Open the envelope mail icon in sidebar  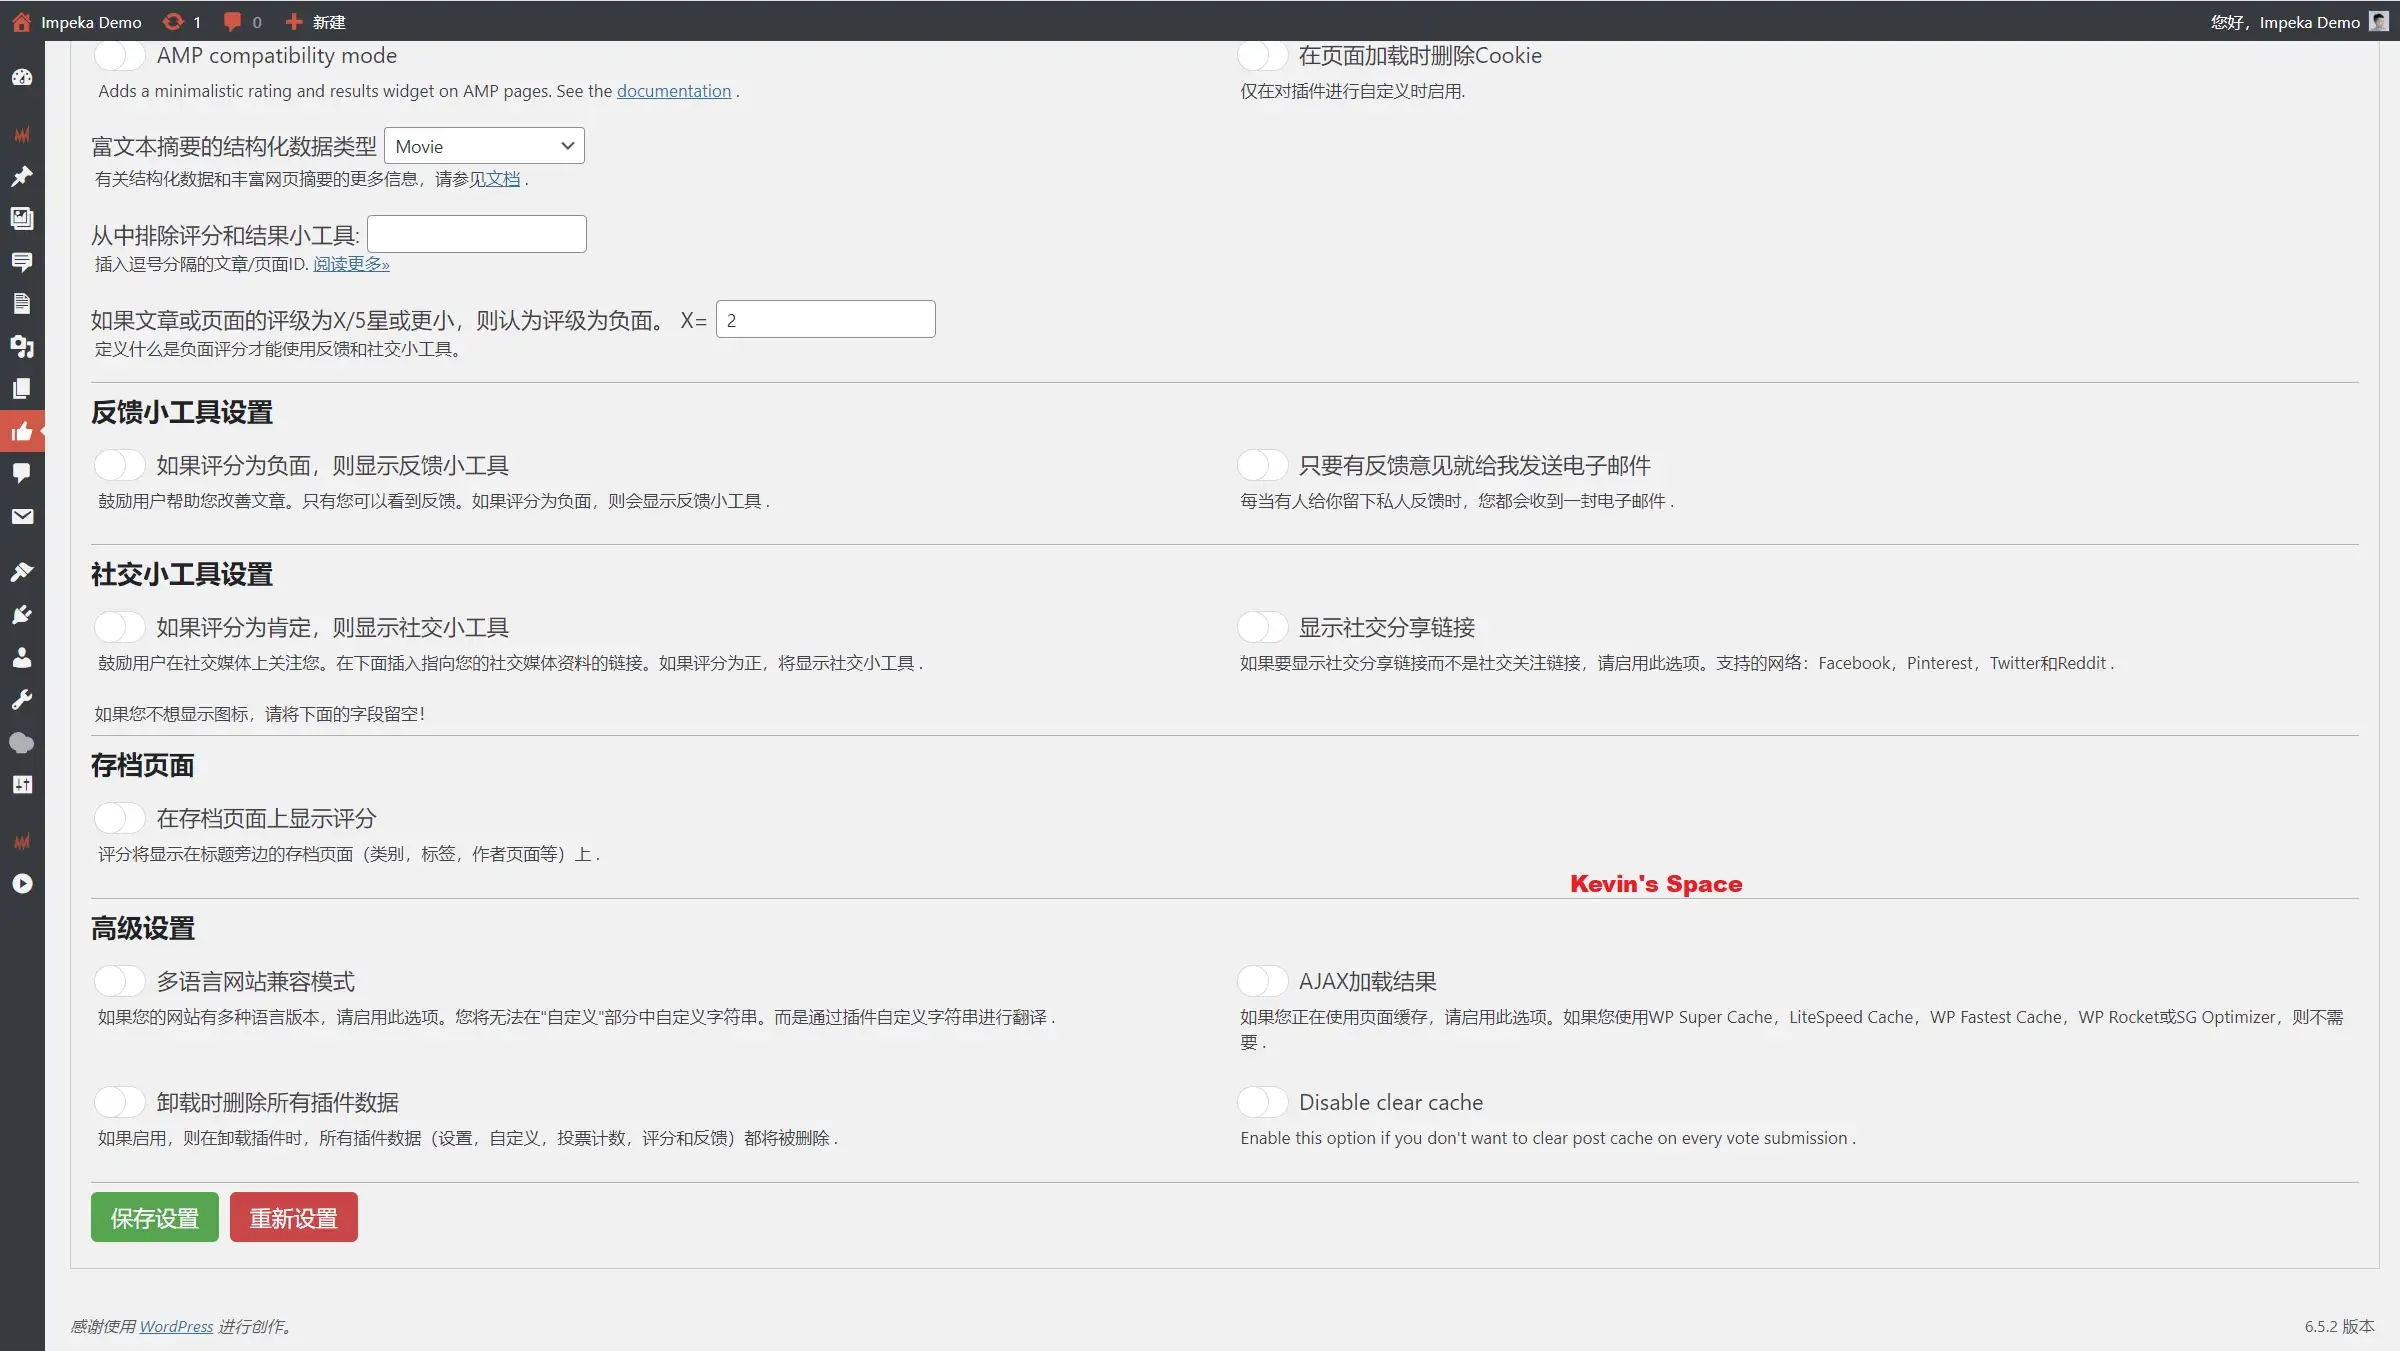22,516
